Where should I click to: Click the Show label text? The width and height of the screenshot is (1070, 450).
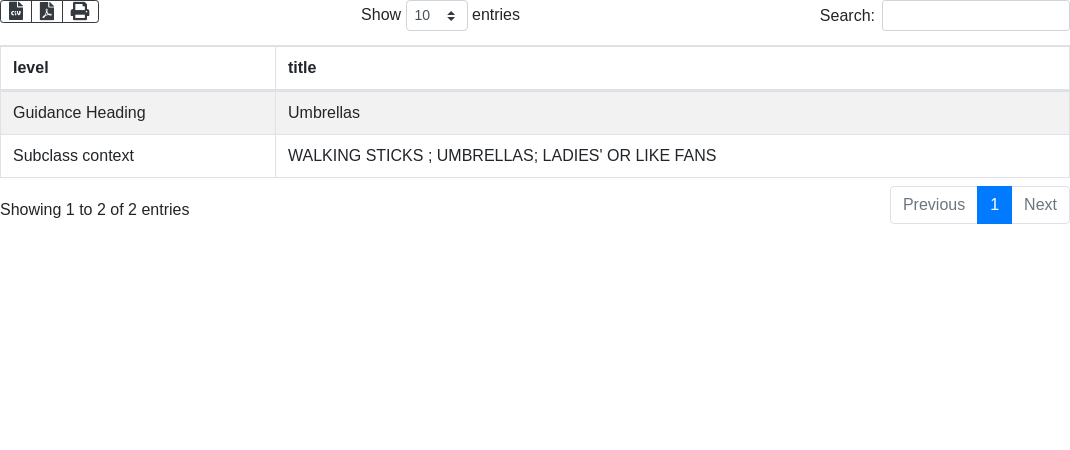(380, 15)
